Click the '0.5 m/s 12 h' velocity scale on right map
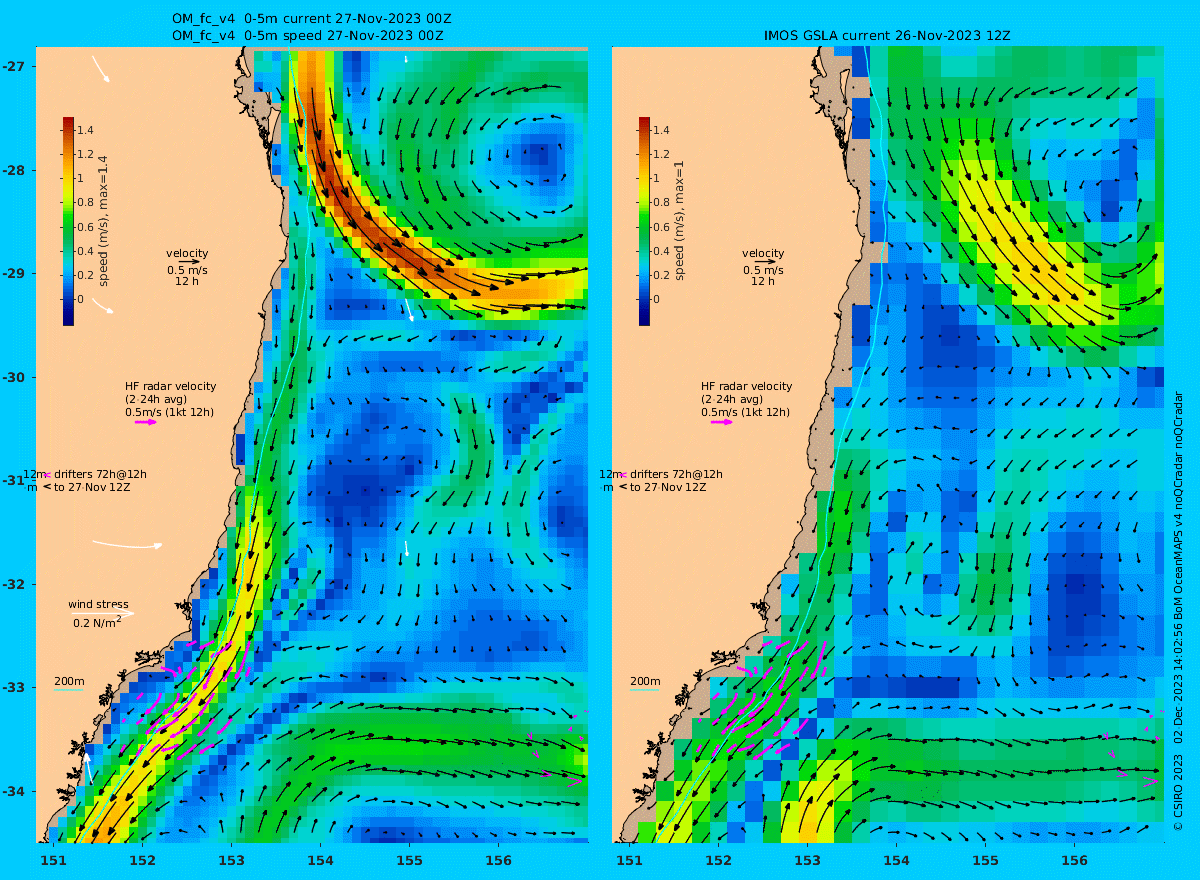The width and height of the screenshot is (1200, 880). (765, 275)
